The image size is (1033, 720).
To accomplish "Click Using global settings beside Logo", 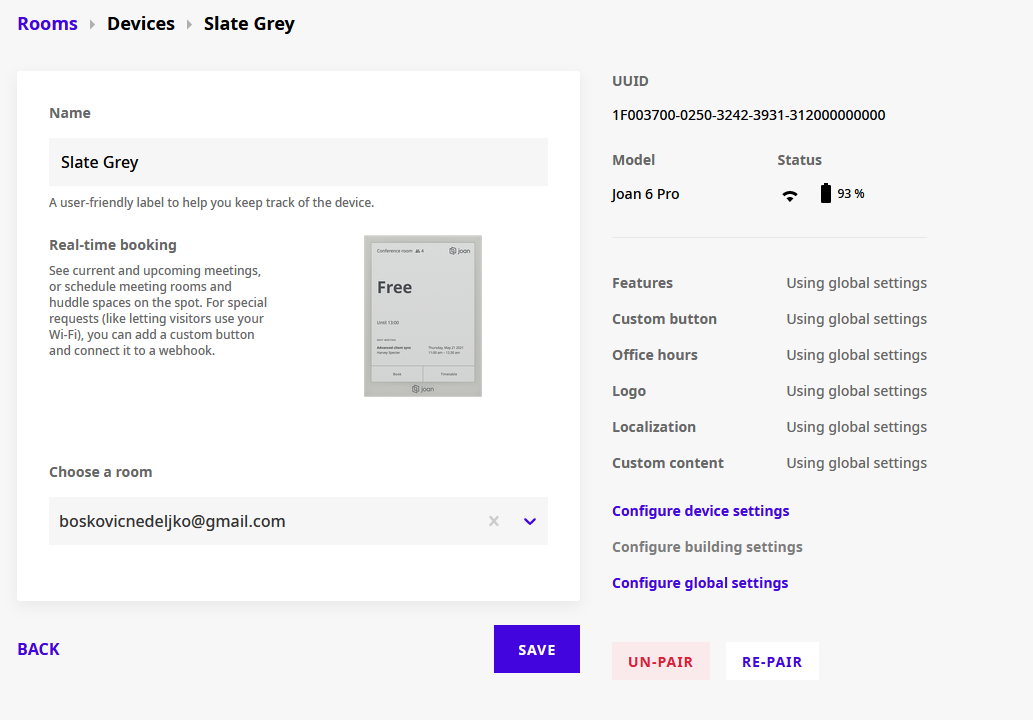I will click(x=856, y=391).
